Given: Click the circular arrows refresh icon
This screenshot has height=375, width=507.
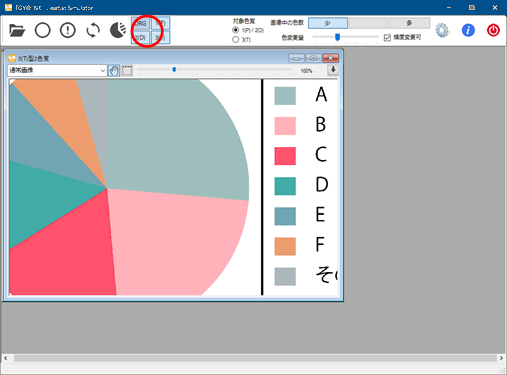Looking at the screenshot, I should click(93, 30).
